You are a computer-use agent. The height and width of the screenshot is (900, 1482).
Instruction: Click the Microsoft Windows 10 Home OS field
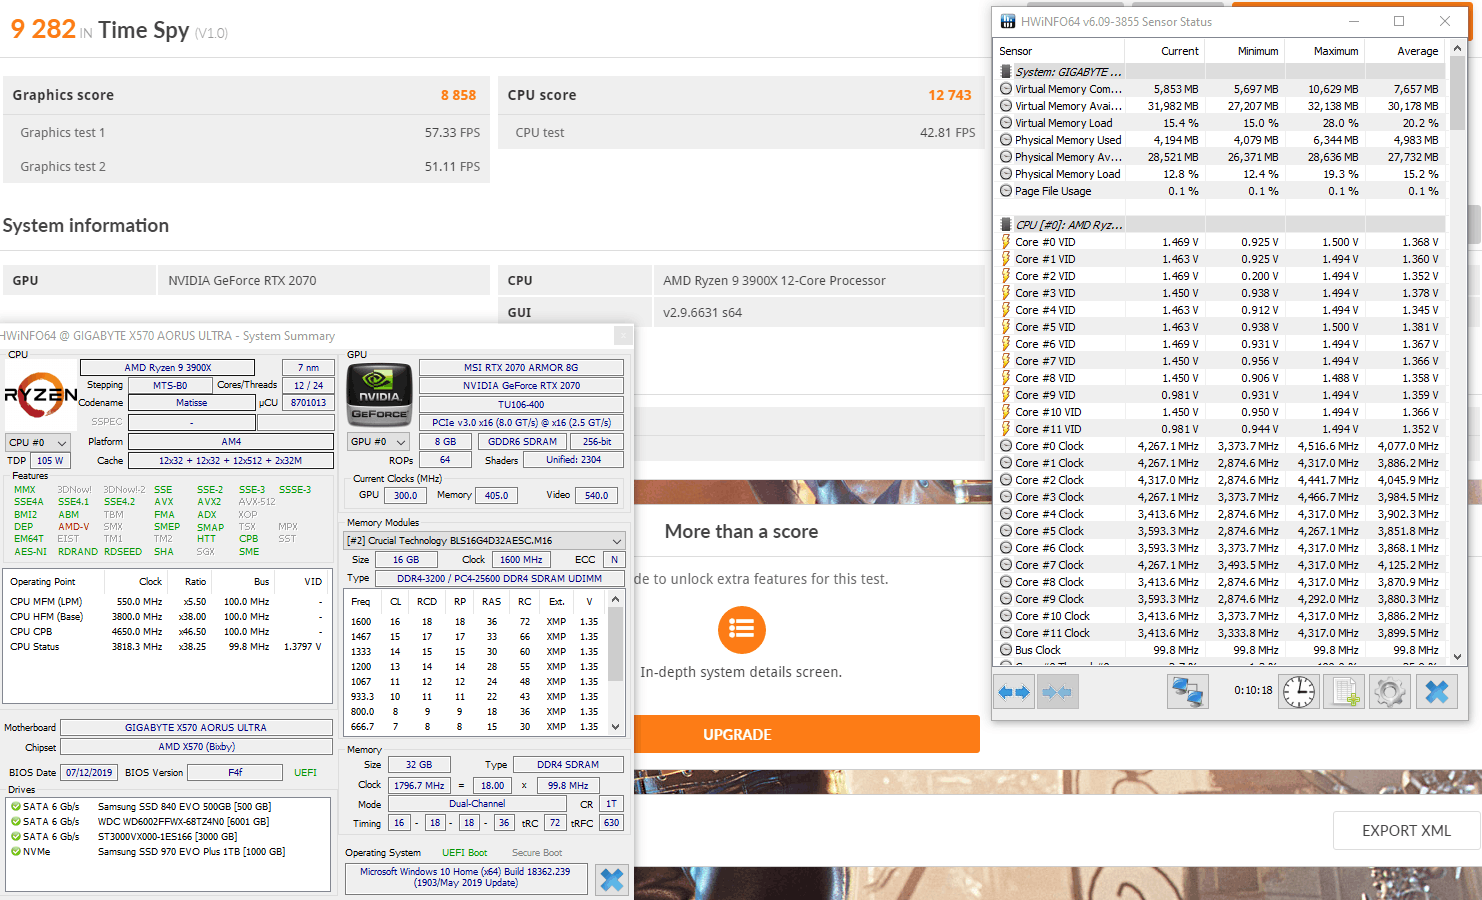pos(466,877)
